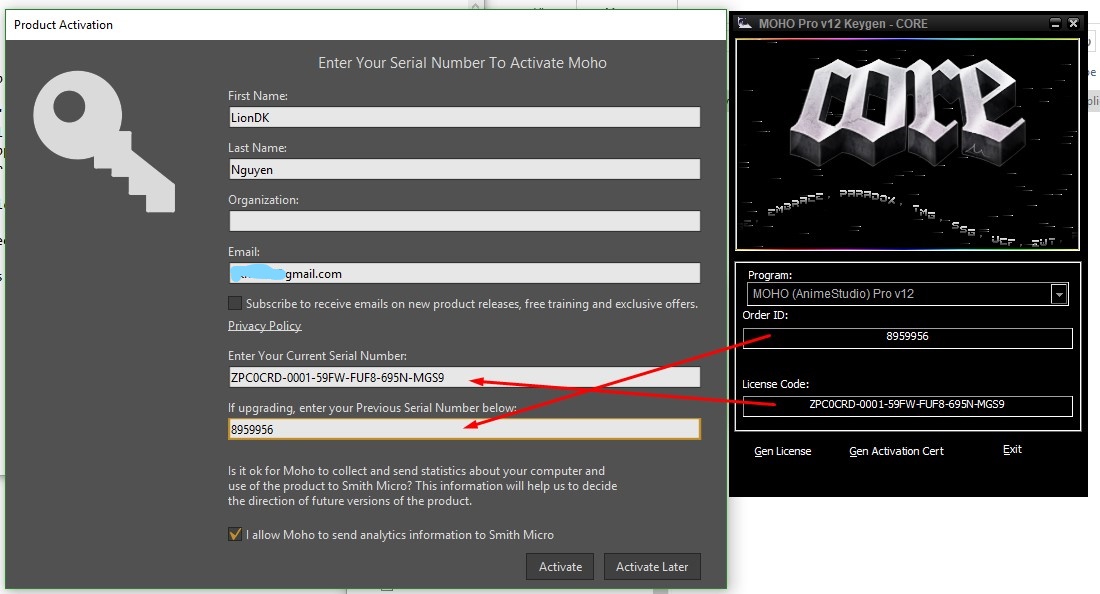Click the Activate button
Viewport: 1100px width, 594px height.
coord(560,567)
